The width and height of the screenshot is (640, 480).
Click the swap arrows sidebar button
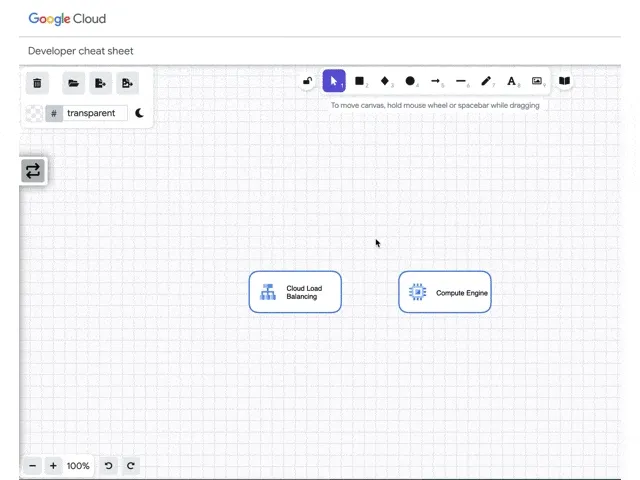(33, 171)
